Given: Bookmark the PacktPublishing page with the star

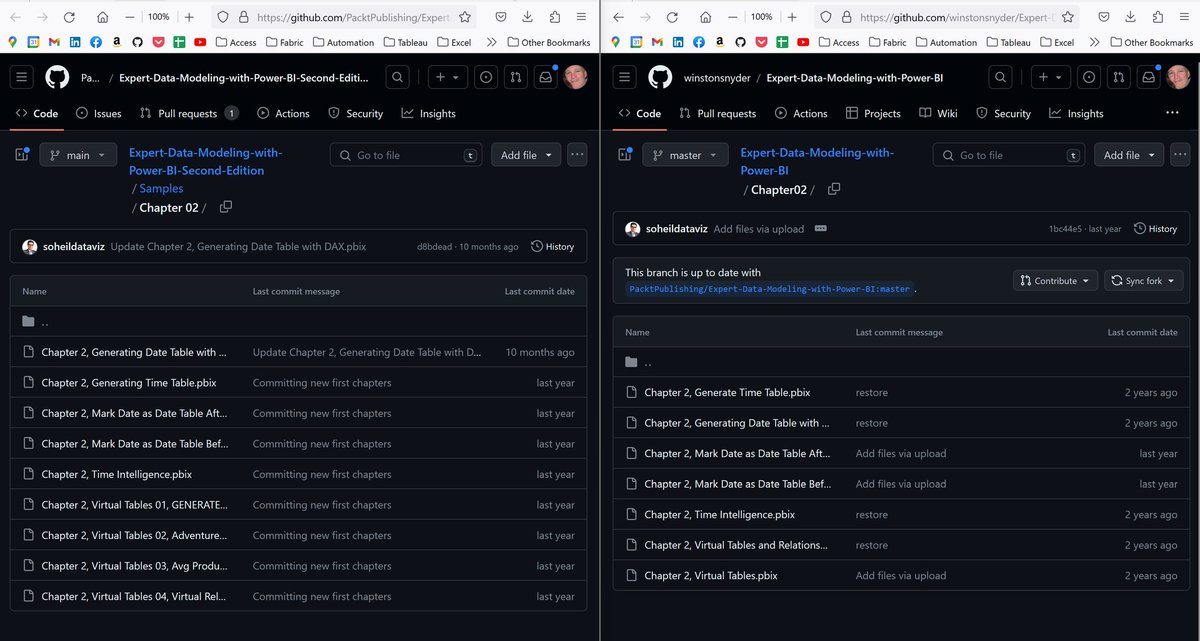Looking at the screenshot, I should point(465,17).
